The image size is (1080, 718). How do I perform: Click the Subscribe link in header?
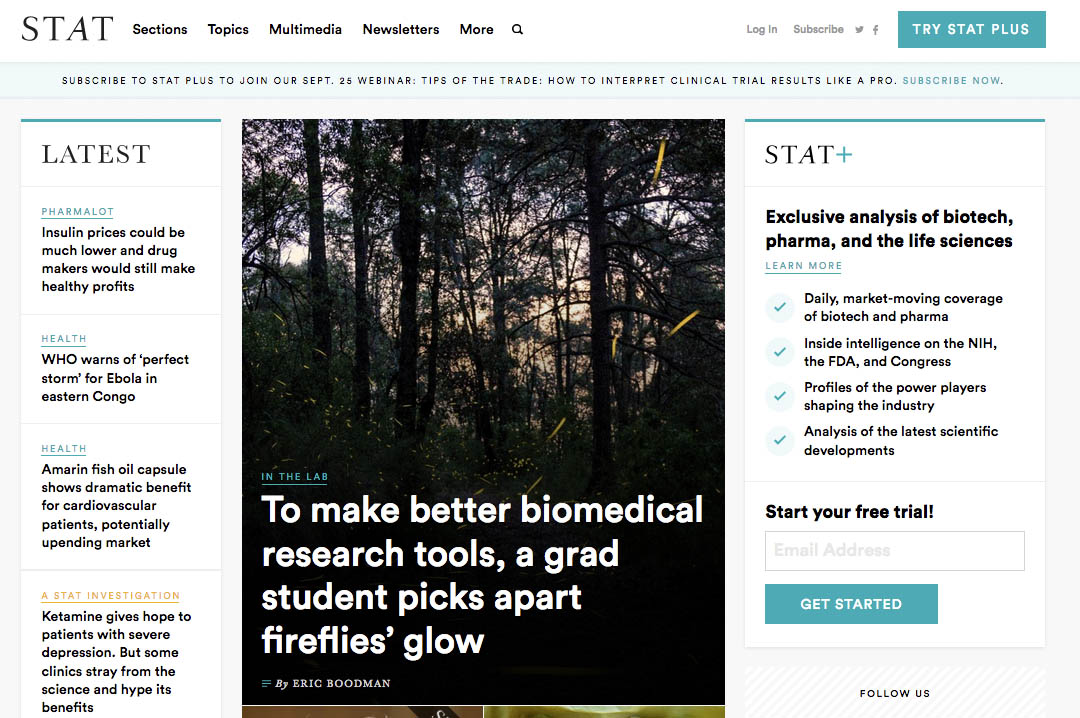(x=818, y=30)
